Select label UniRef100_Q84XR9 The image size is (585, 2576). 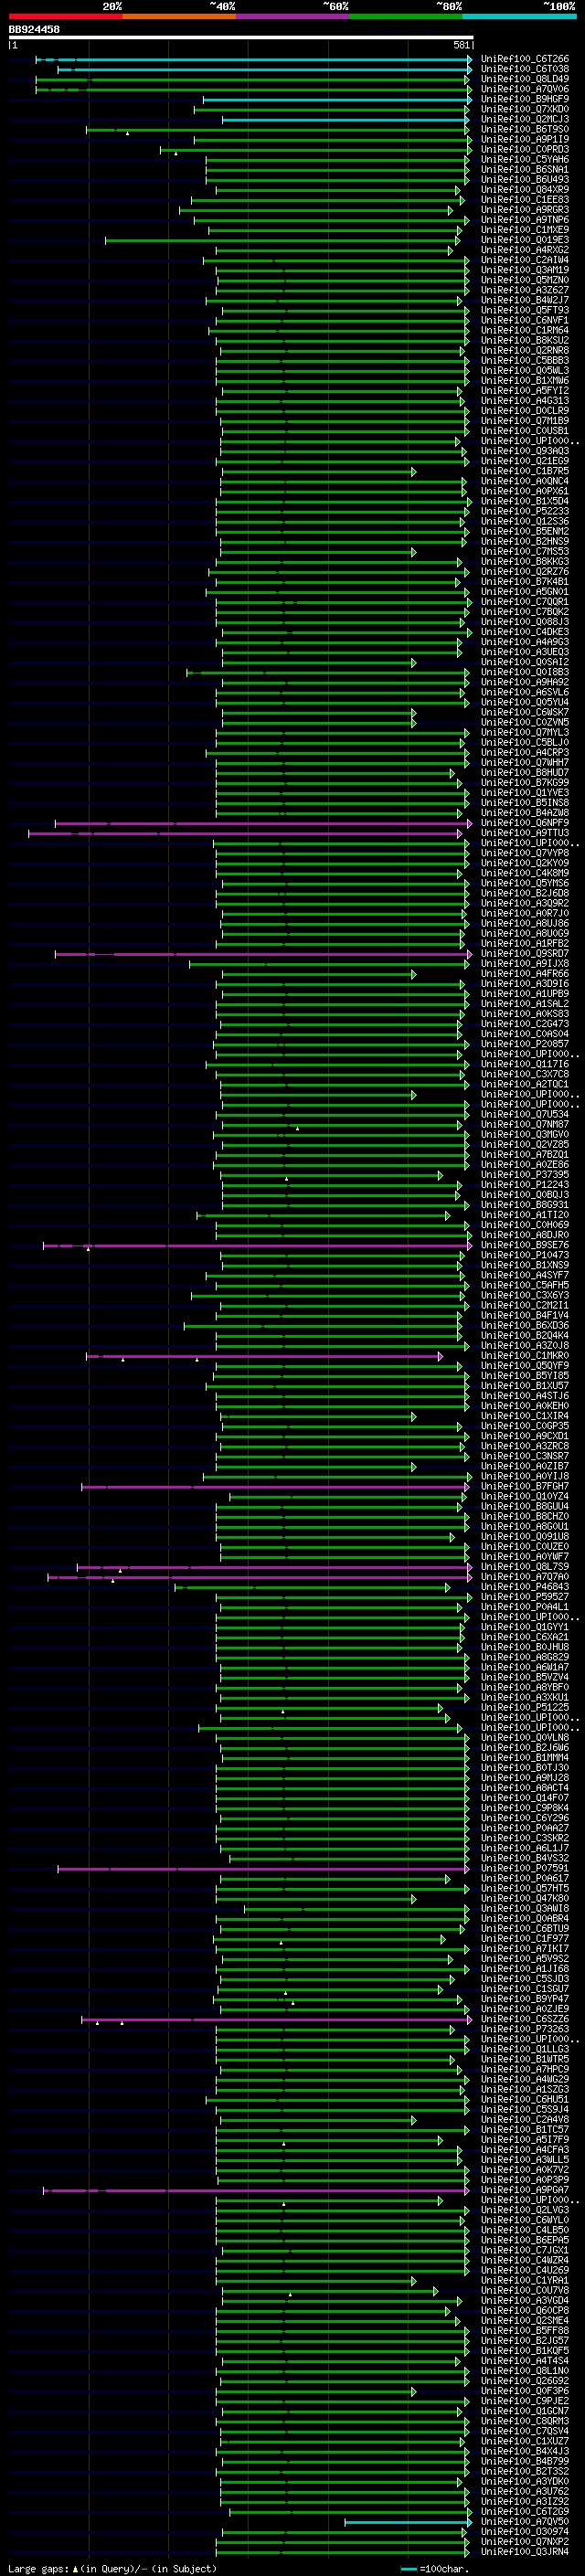524,189
